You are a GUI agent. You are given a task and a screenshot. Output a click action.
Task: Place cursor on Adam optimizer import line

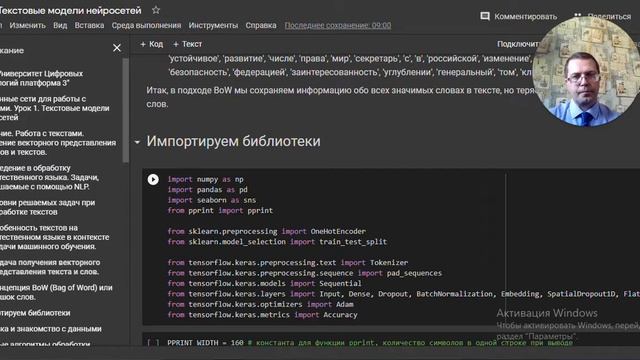point(260,304)
